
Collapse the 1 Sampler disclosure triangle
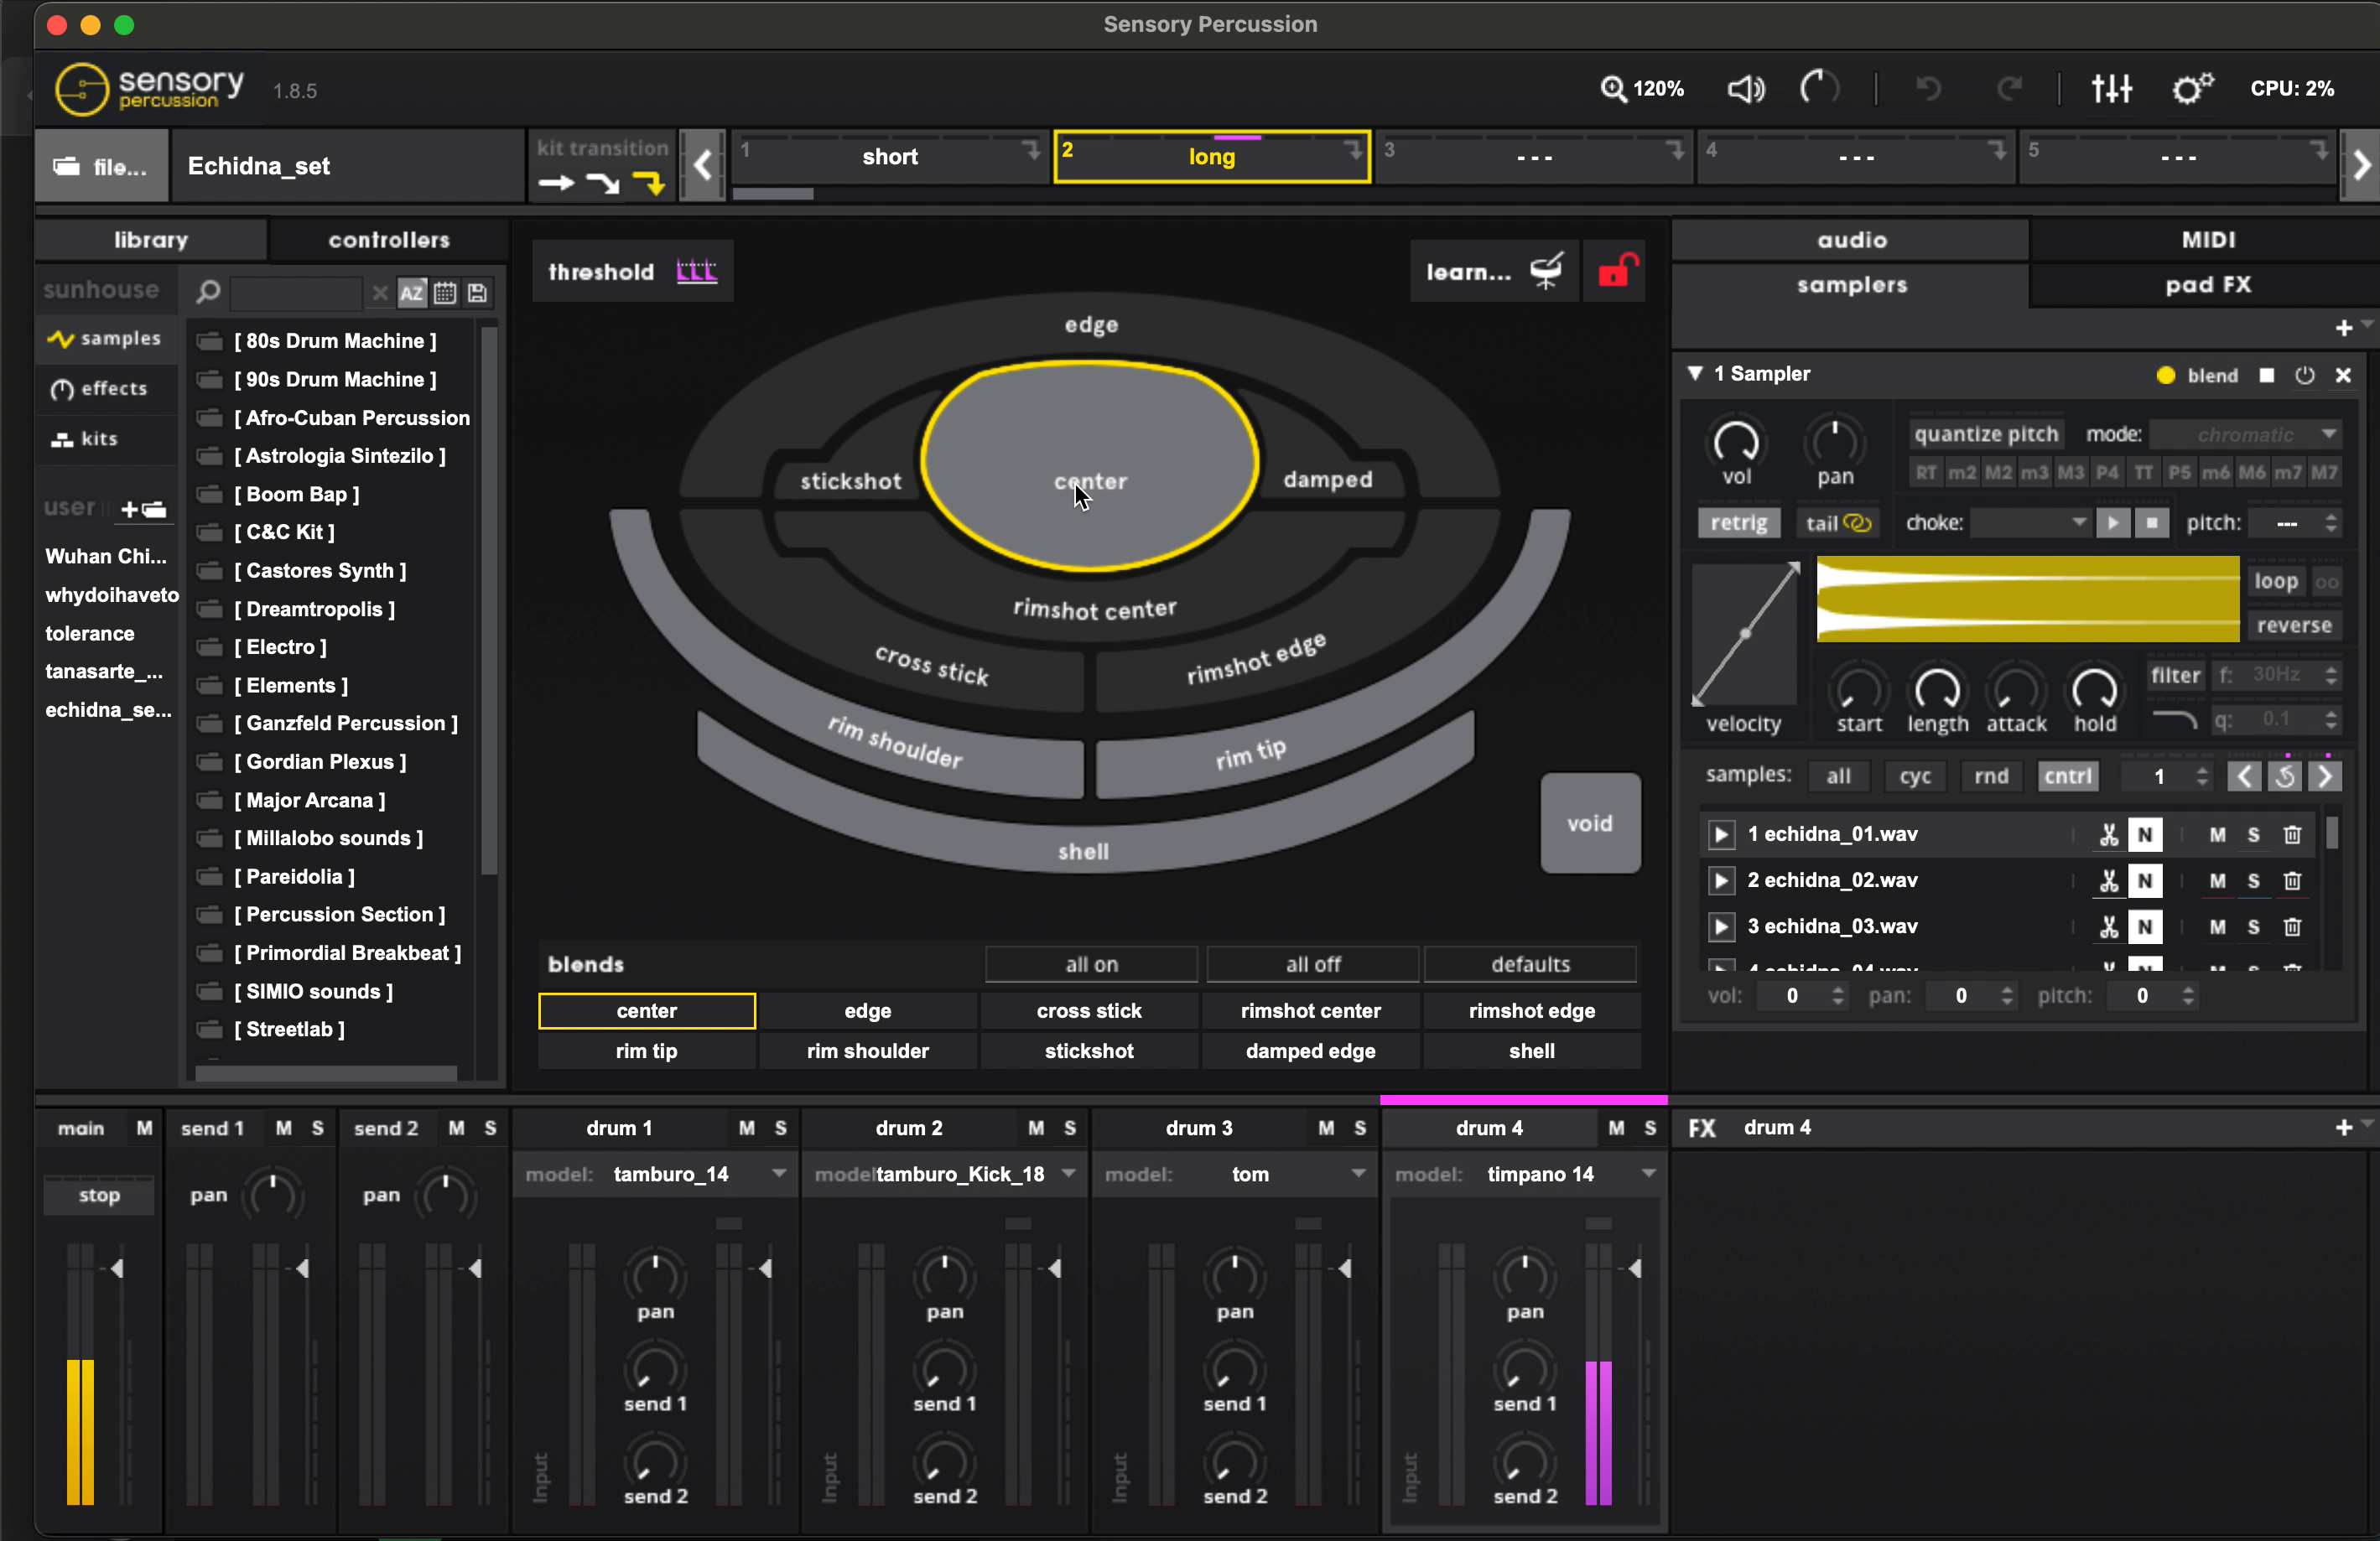(x=1695, y=374)
